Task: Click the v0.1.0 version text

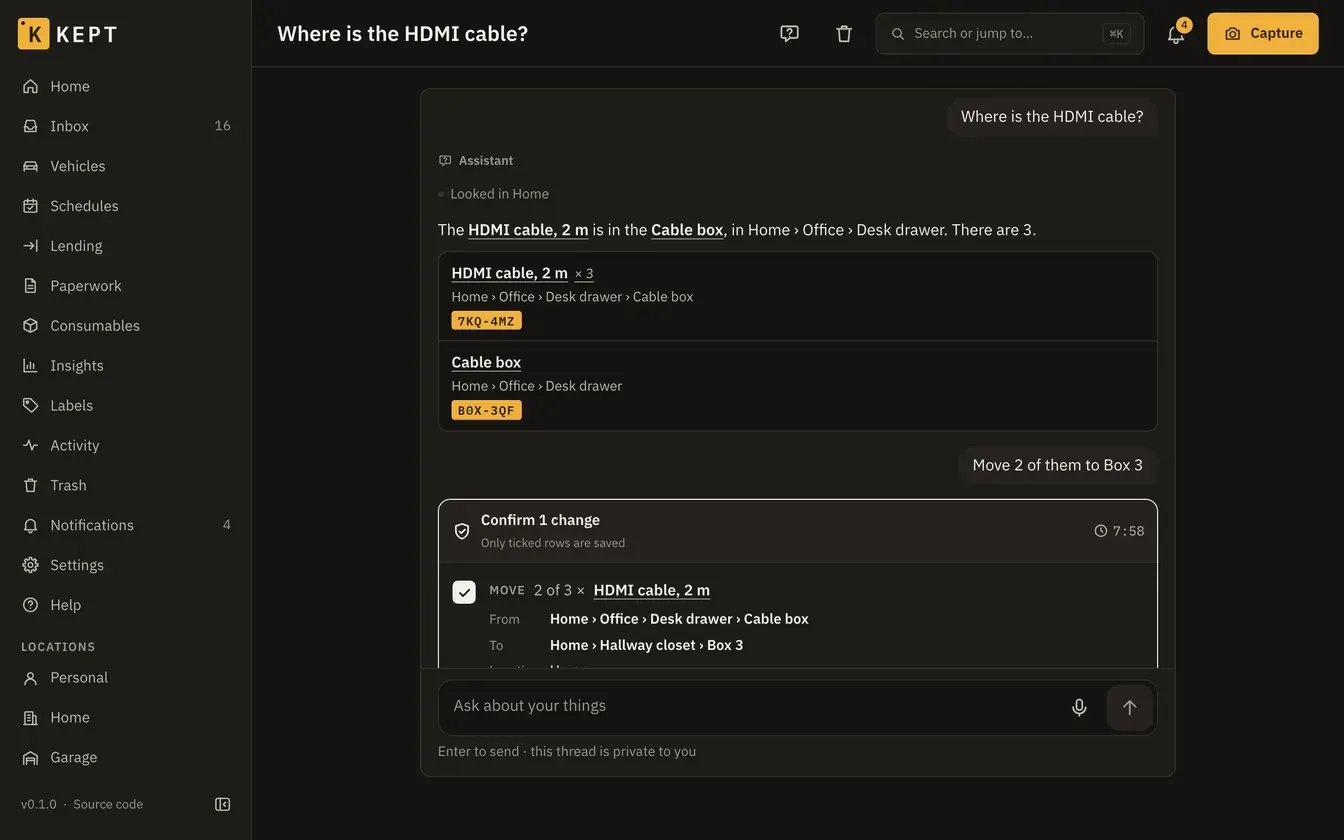Action: (x=39, y=804)
